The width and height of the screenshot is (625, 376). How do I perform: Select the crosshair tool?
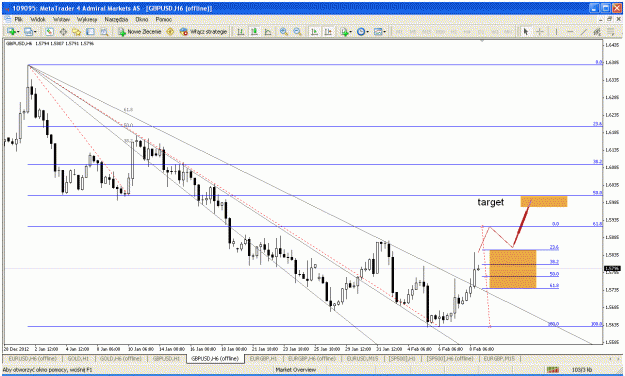click(x=540, y=31)
